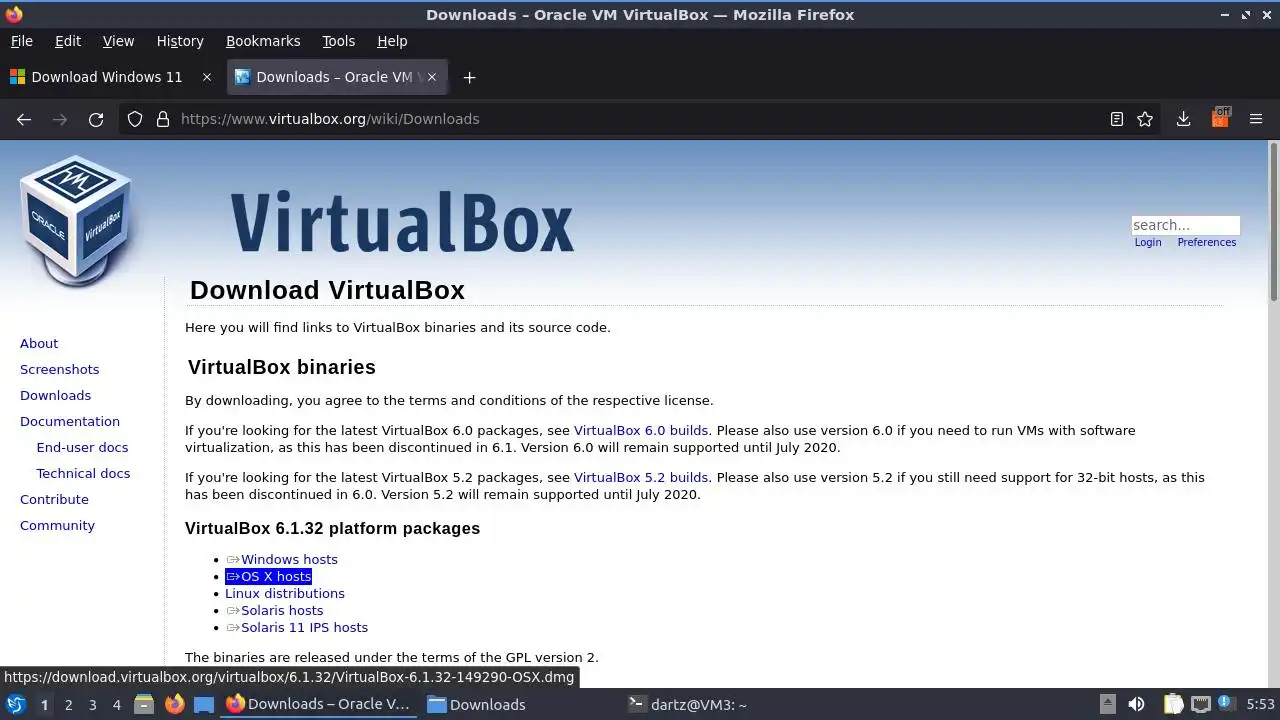Screen dimensions: 1280x720
Task: Click the VirtualBox wordmark banner
Action: (402, 221)
